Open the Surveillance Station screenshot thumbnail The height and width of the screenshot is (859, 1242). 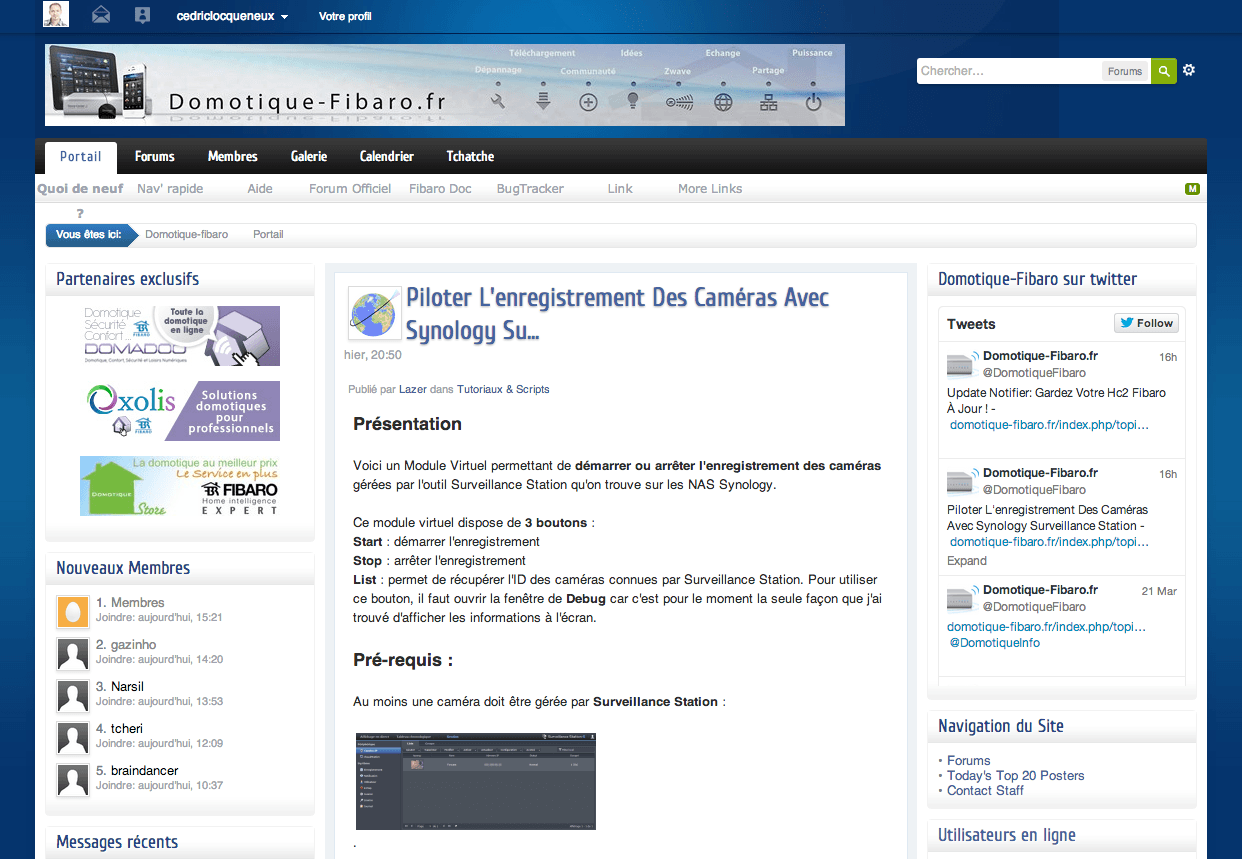click(476, 781)
